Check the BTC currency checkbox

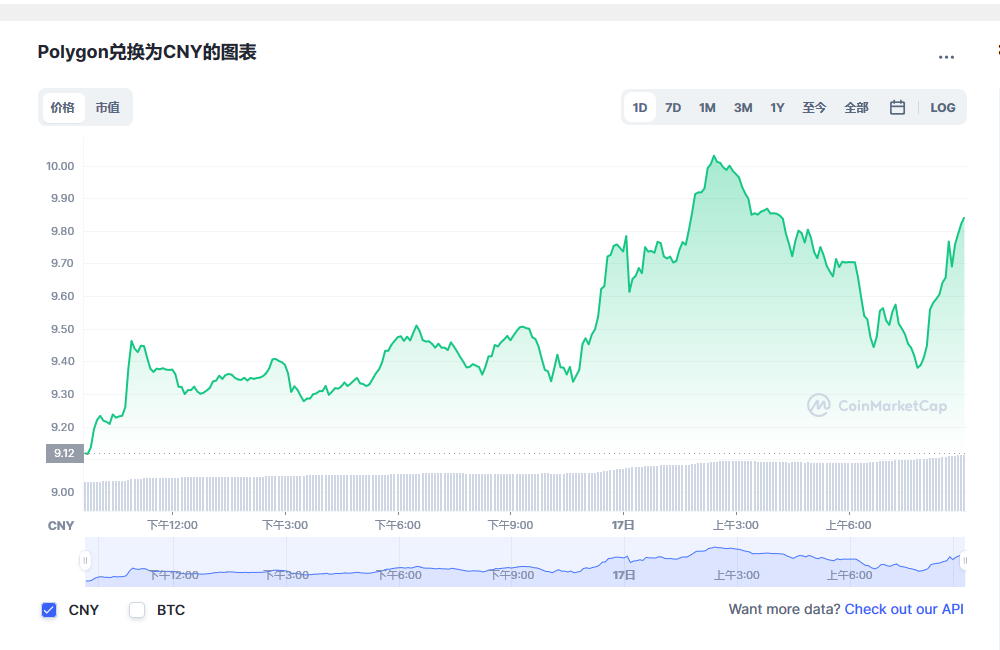point(137,610)
